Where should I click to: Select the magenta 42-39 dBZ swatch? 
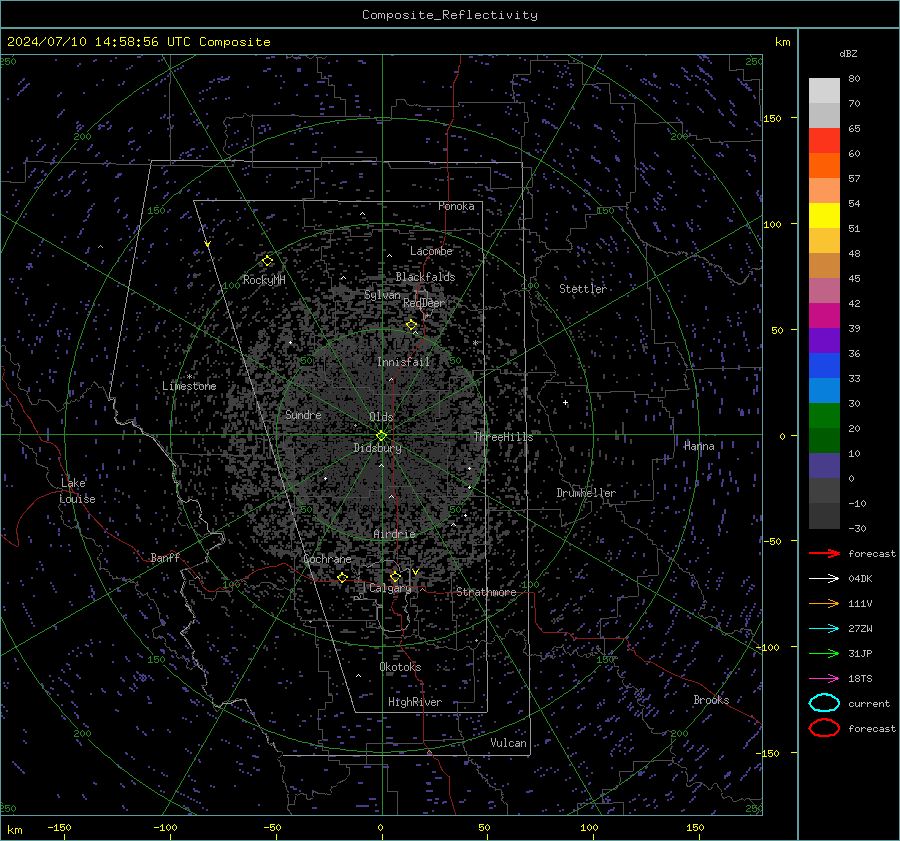[824, 316]
